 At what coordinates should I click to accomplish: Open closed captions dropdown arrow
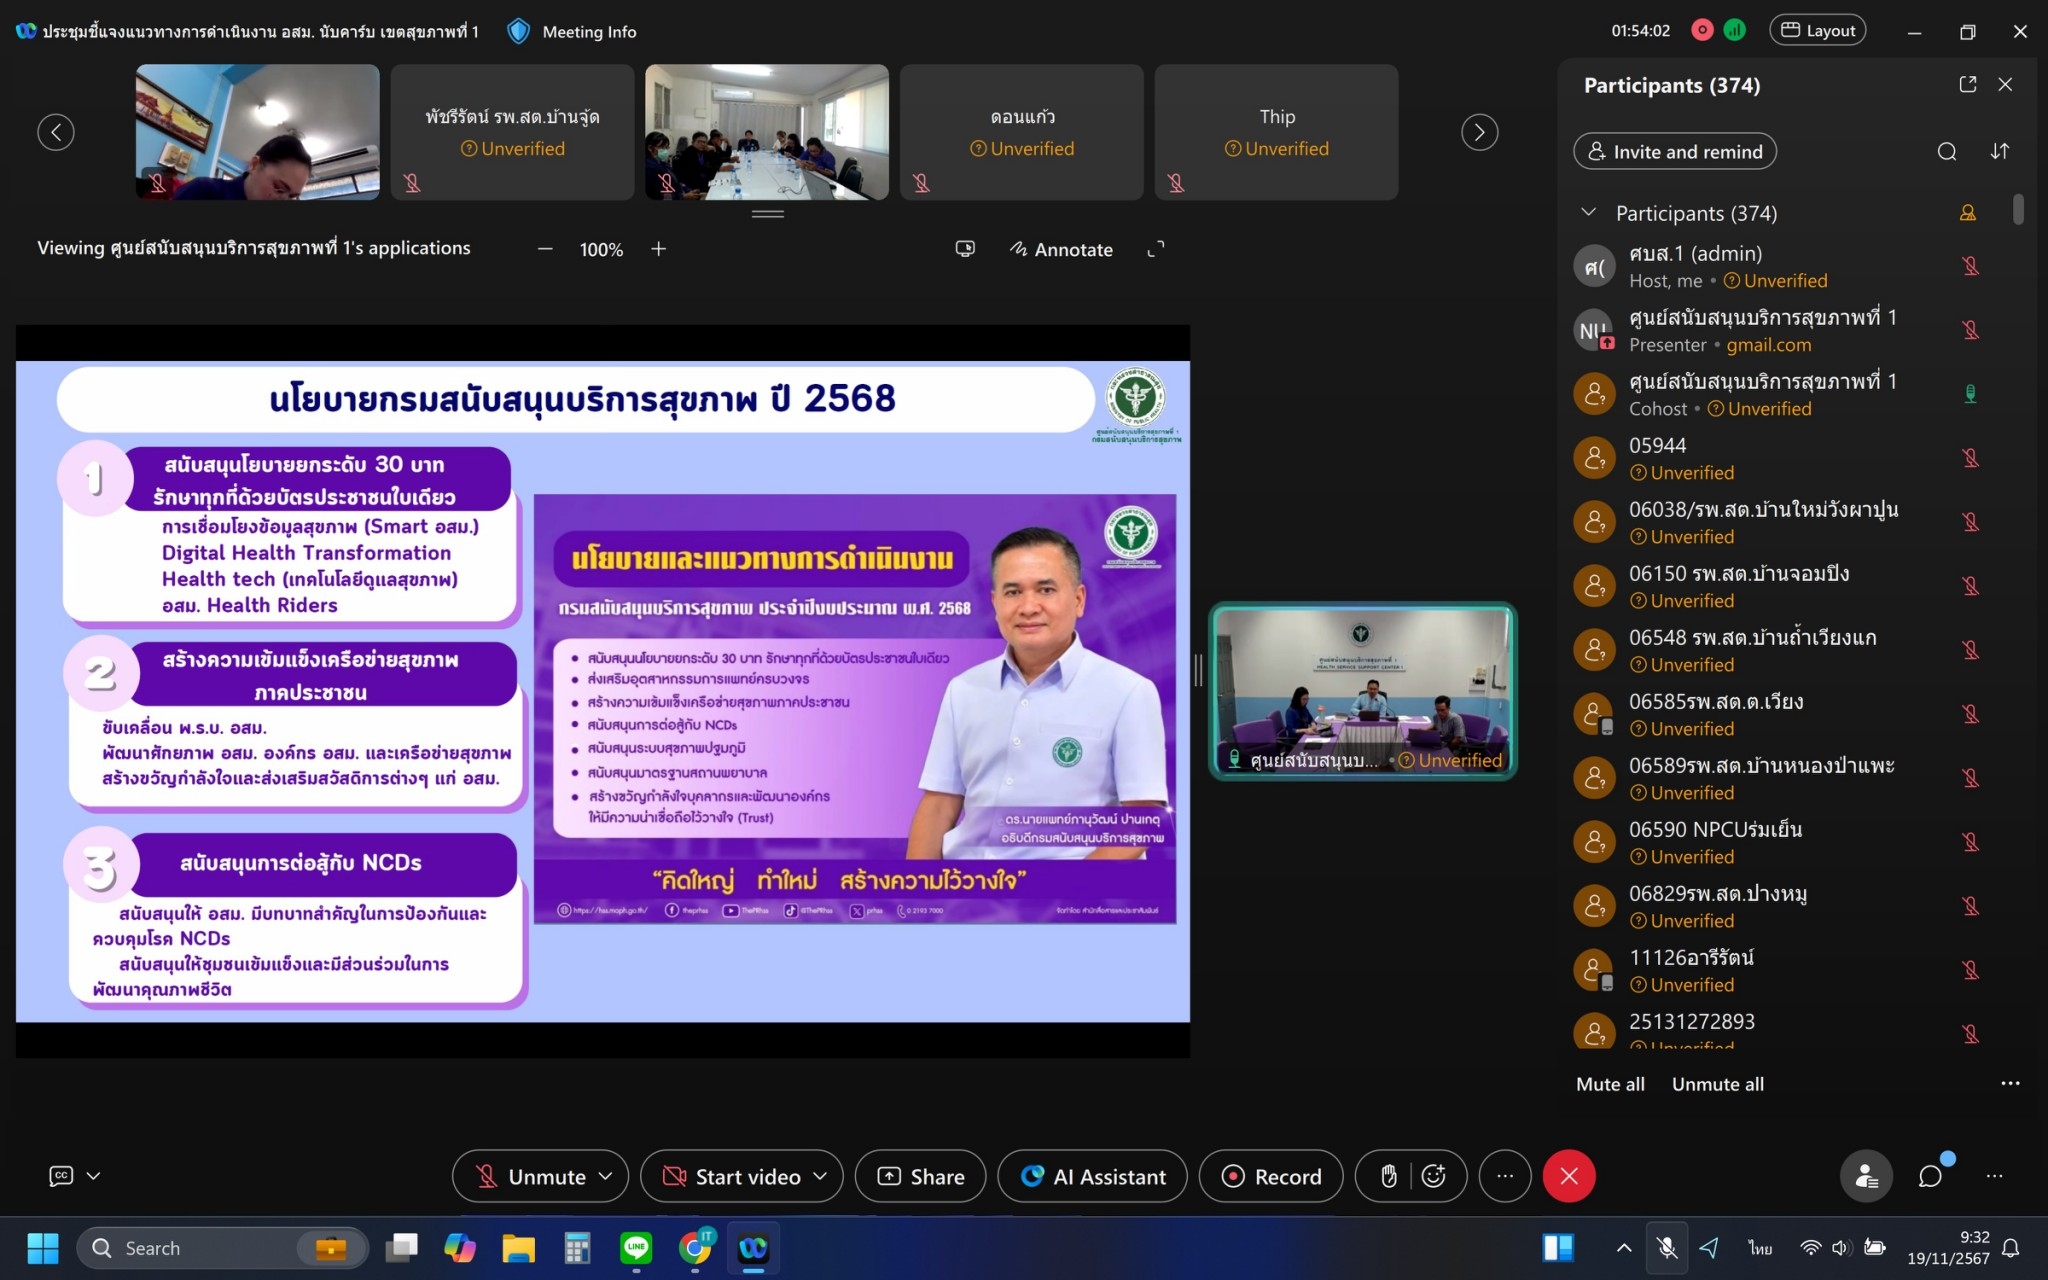tap(94, 1176)
